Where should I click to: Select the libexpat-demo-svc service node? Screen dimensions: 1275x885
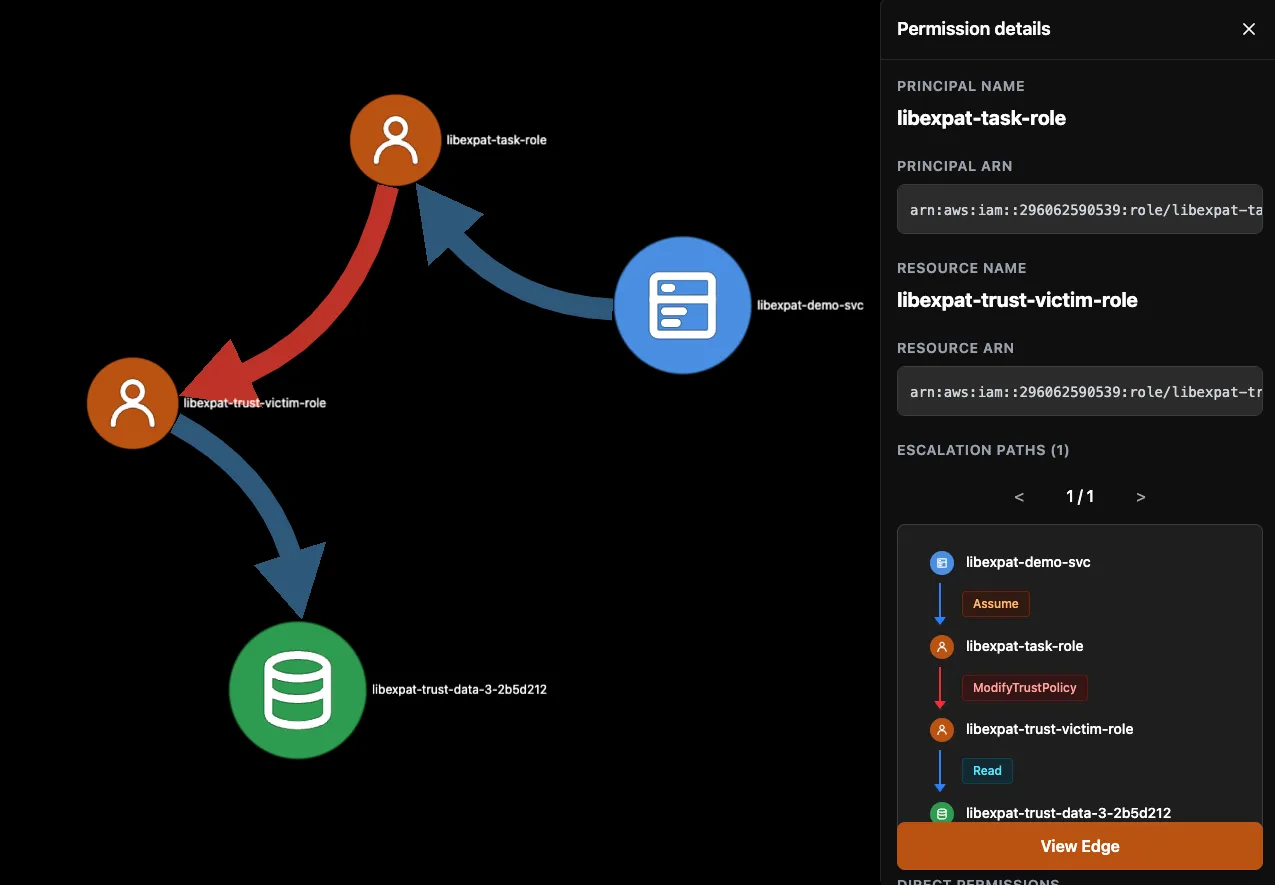click(682, 305)
